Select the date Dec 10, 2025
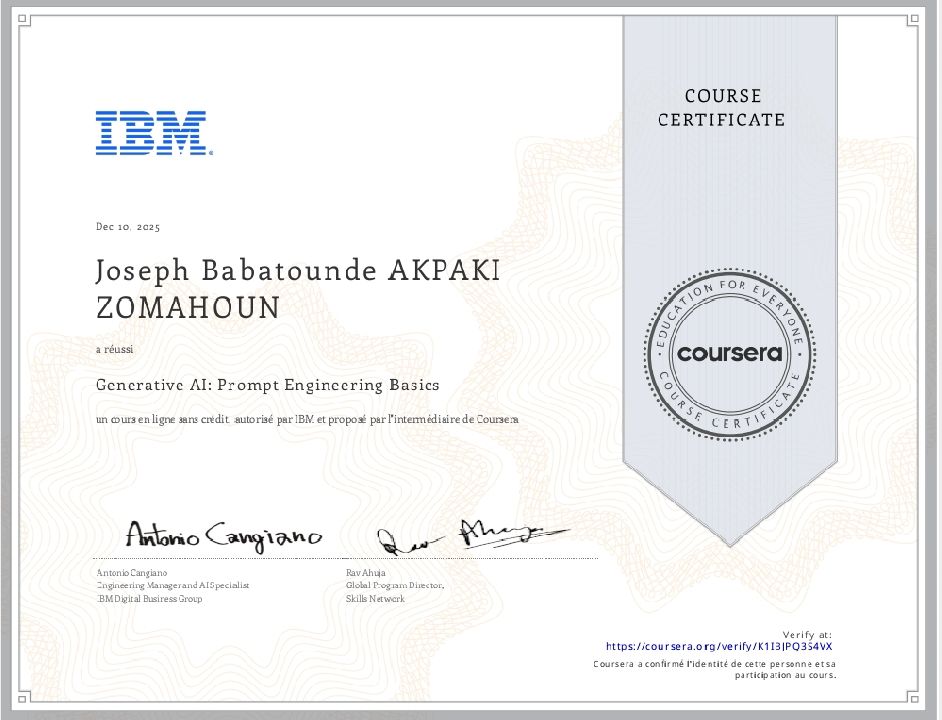Image resolution: width=942 pixels, height=720 pixels. click(127, 227)
